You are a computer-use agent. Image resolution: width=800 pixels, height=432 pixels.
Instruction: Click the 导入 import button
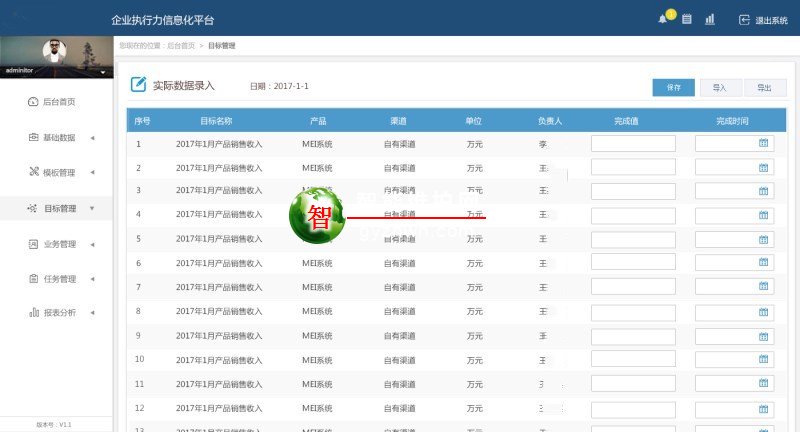tap(720, 88)
